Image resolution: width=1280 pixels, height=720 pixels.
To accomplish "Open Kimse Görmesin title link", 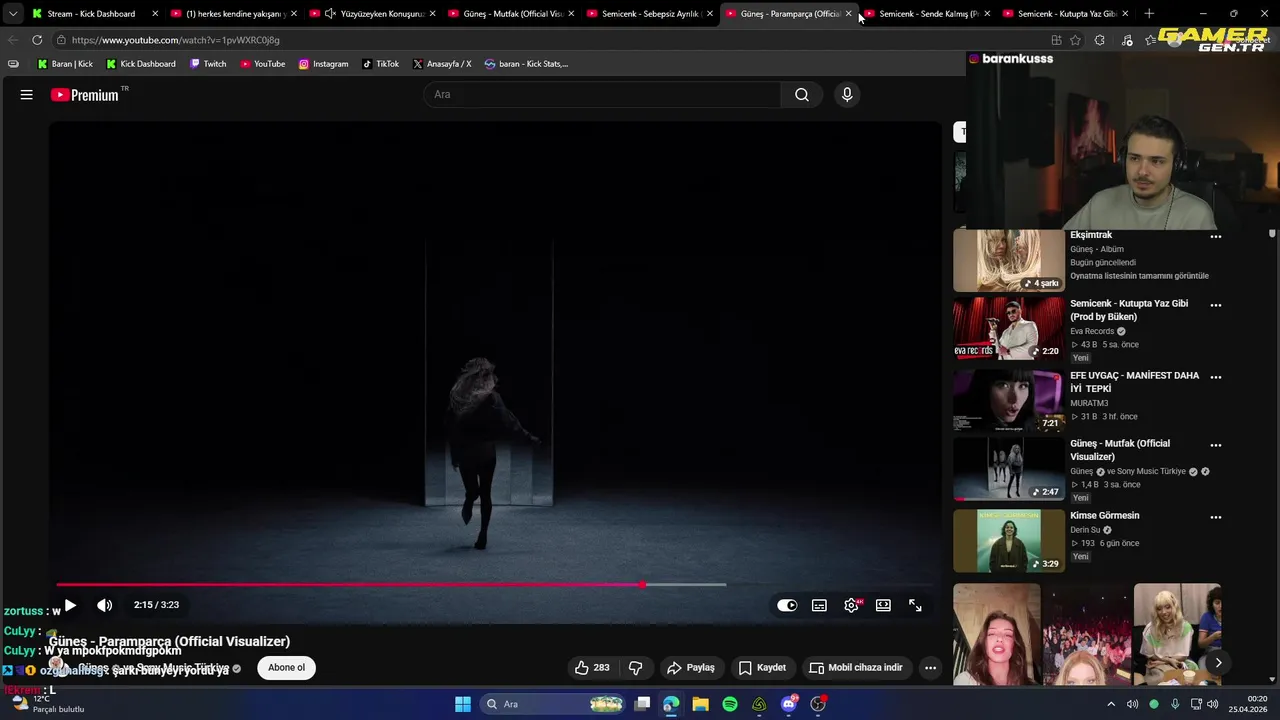I will [x=1104, y=516].
